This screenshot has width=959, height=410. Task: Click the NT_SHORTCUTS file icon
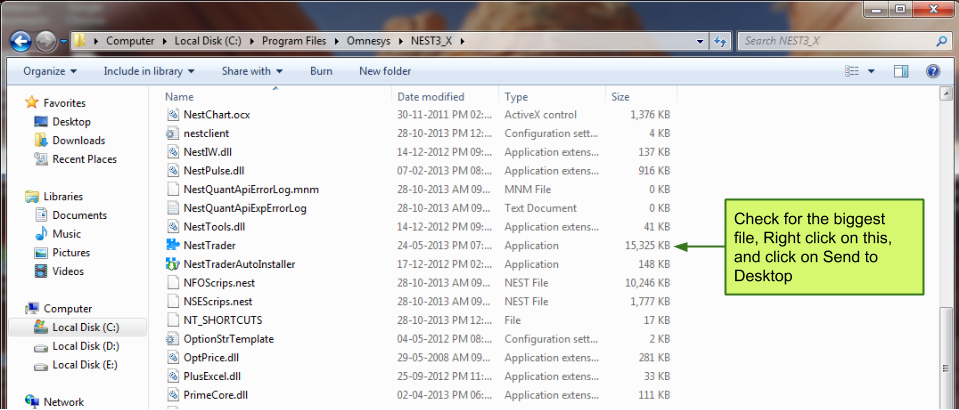[x=172, y=320]
